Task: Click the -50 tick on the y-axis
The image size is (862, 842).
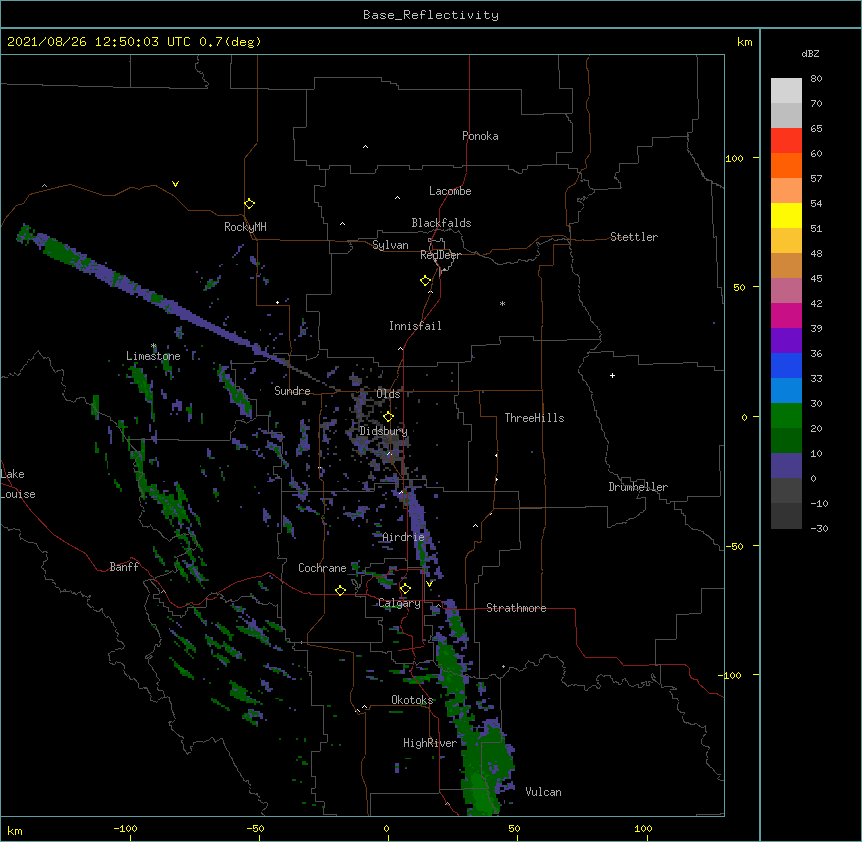Action: 734,546
